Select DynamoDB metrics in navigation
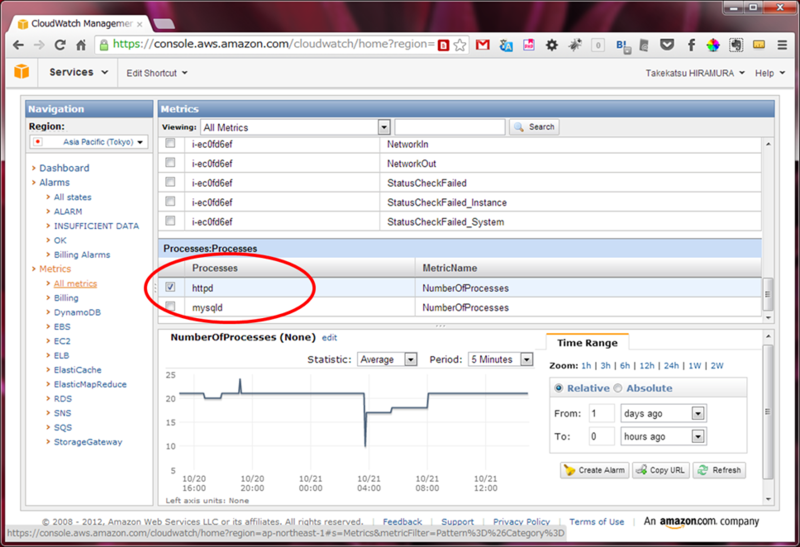 click(77, 312)
